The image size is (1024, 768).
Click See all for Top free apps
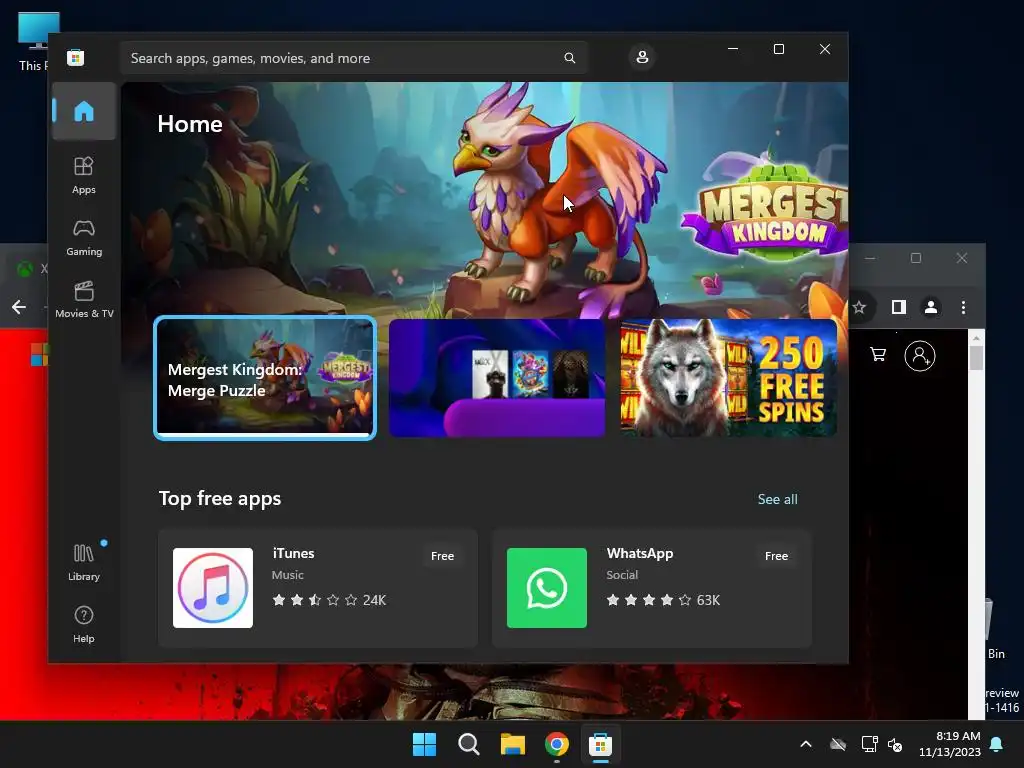pyautogui.click(x=777, y=499)
